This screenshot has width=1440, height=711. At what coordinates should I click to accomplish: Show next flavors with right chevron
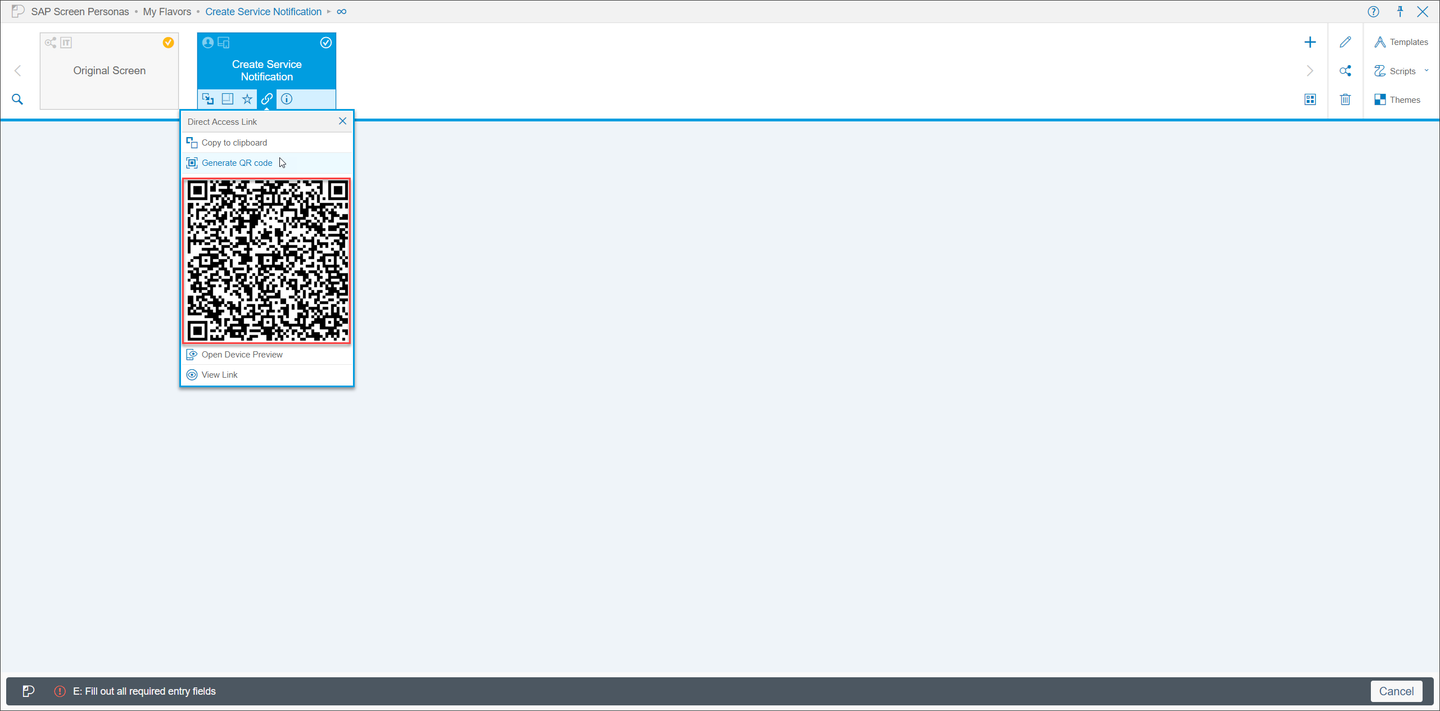click(1310, 71)
